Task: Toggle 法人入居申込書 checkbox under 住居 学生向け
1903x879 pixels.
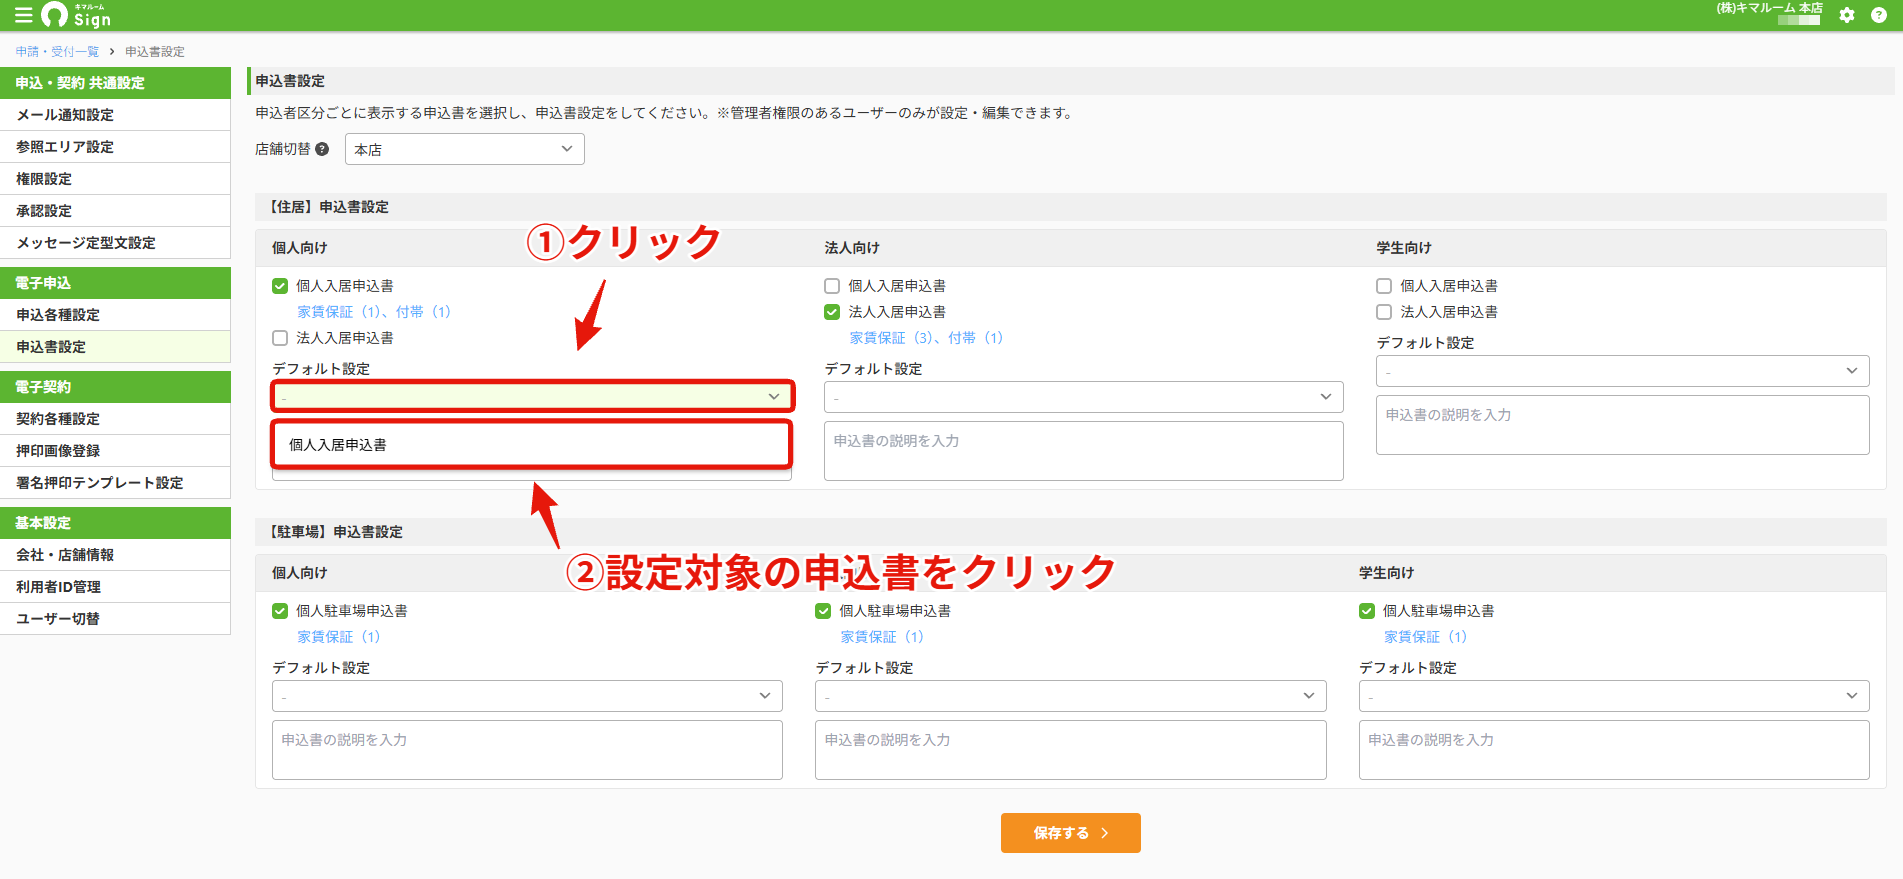Action: (x=1384, y=312)
